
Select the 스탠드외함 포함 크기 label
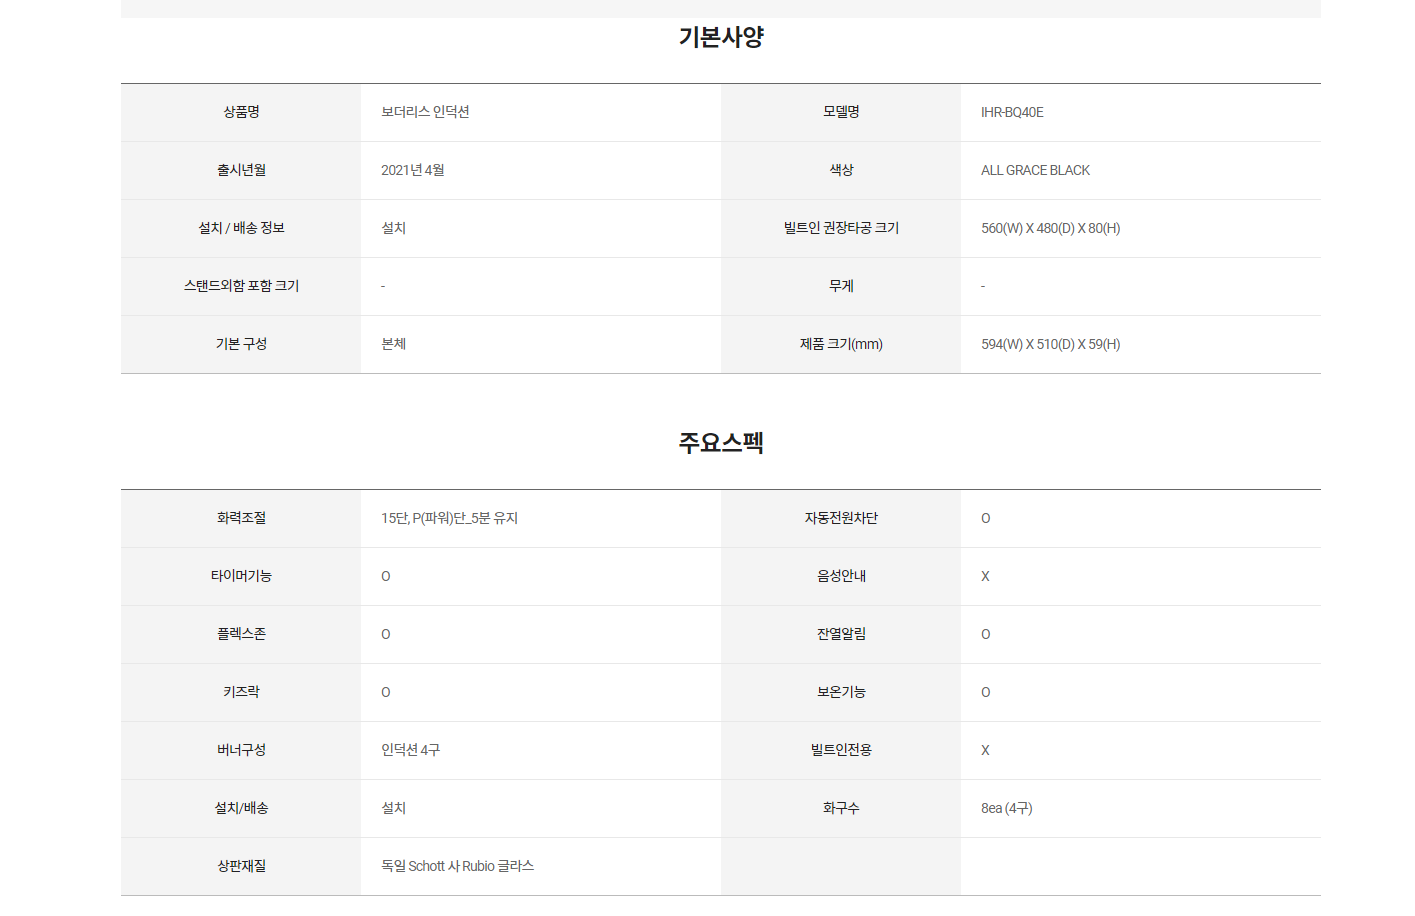click(241, 286)
